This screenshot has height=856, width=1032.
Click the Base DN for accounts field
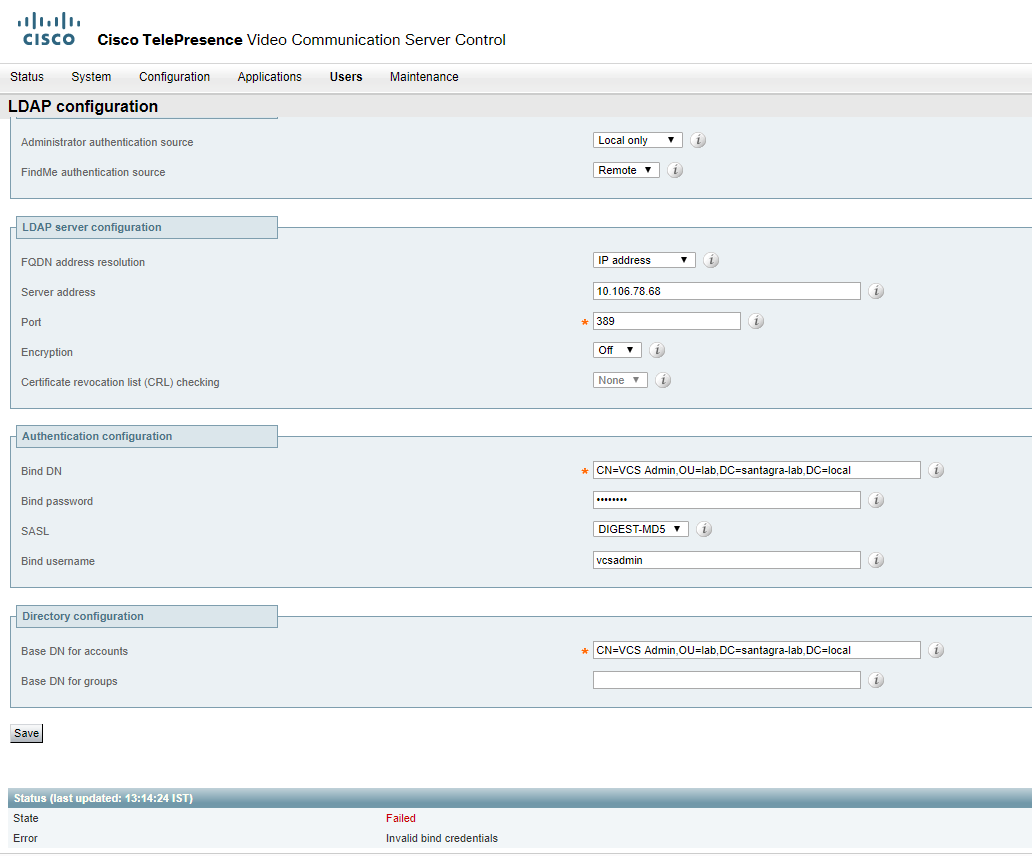pyautogui.click(x=757, y=650)
